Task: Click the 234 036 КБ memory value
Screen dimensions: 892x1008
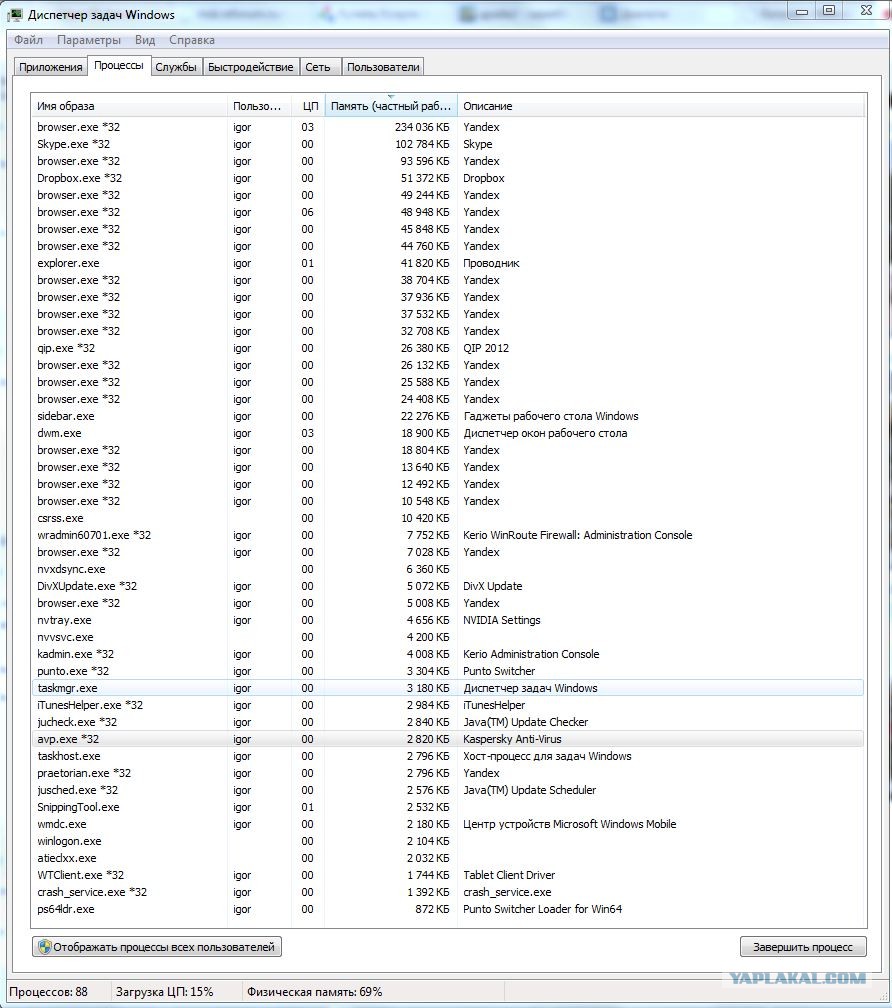Action: coord(422,127)
